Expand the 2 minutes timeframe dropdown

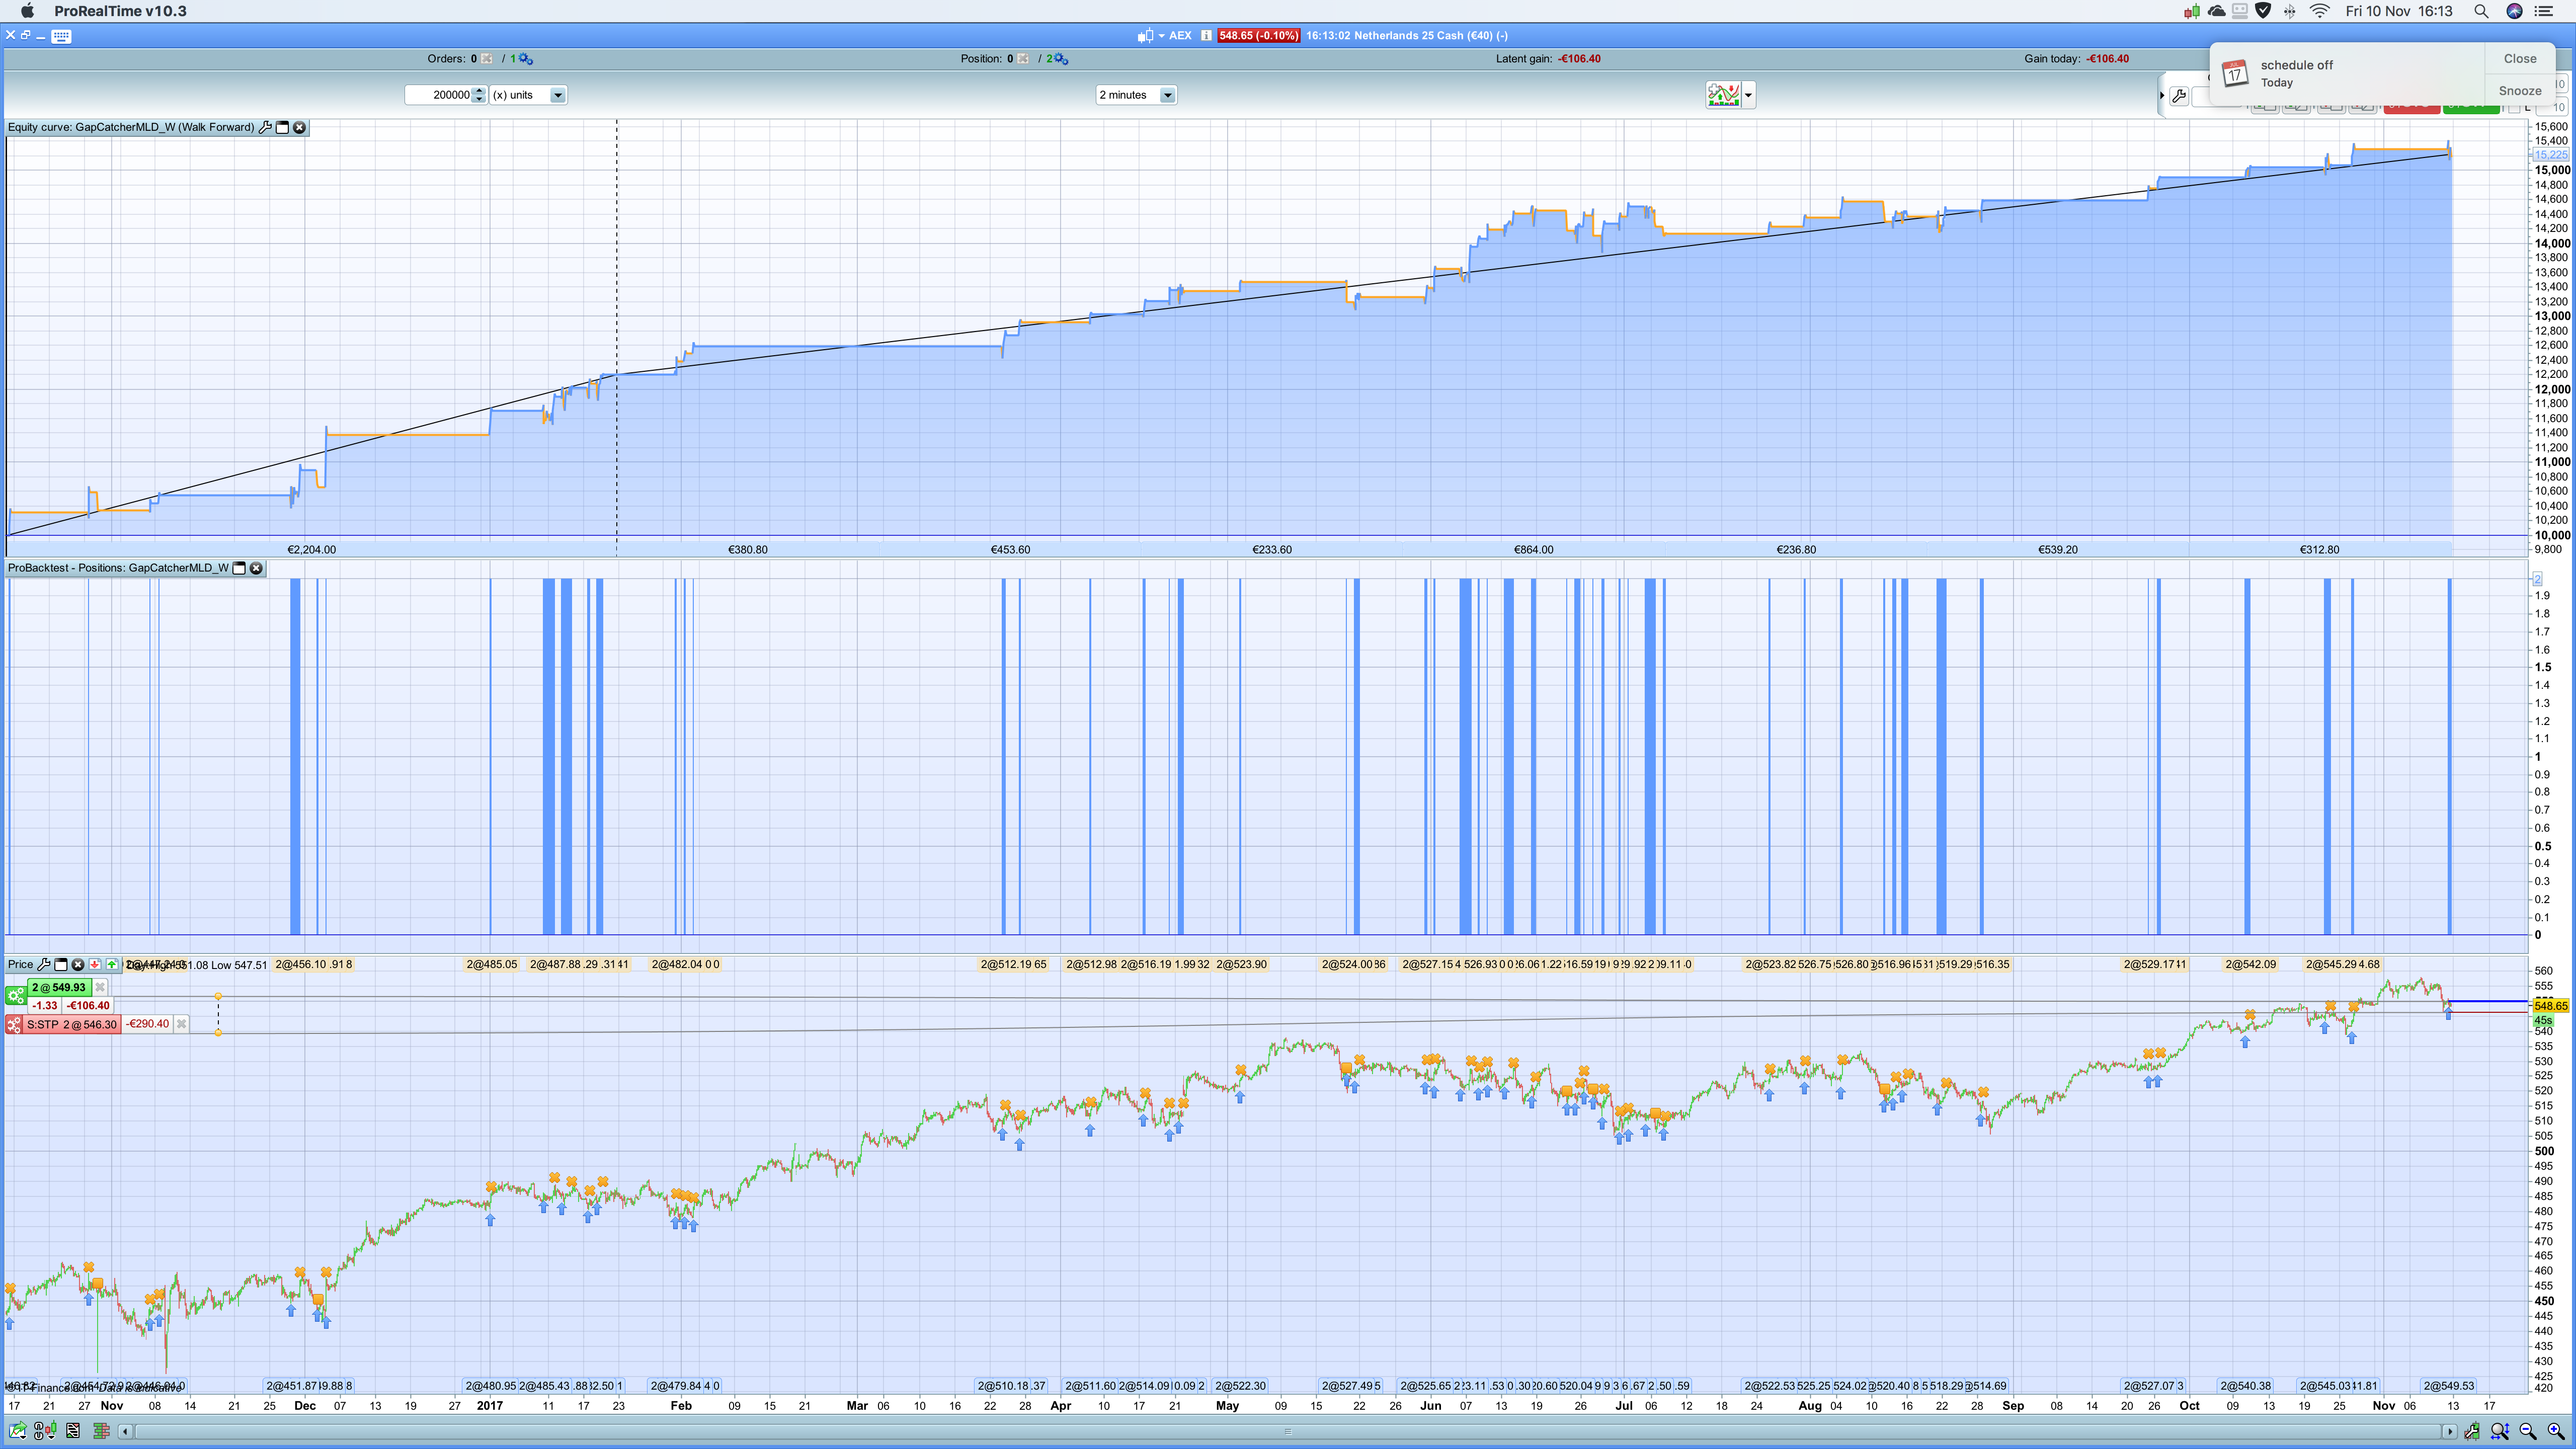click(x=1167, y=95)
